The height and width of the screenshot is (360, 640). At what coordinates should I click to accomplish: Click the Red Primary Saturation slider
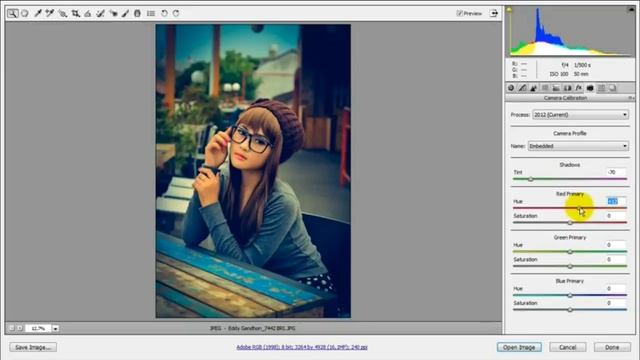tap(570, 222)
